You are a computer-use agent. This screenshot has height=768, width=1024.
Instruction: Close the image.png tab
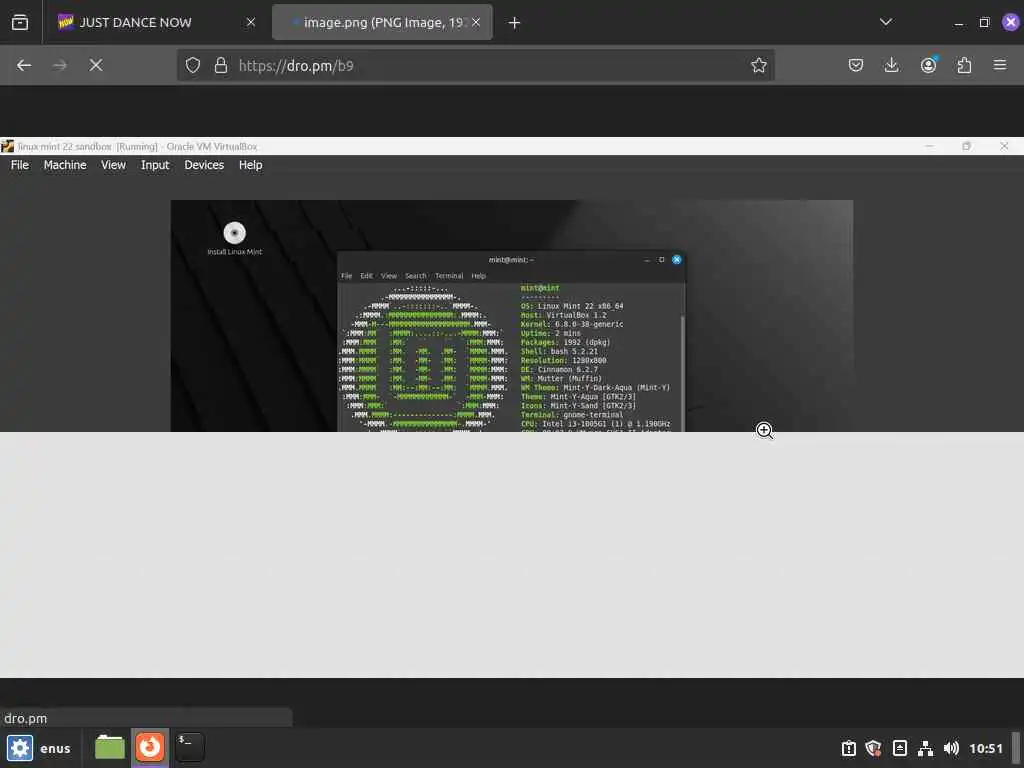(x=476, y=23)
